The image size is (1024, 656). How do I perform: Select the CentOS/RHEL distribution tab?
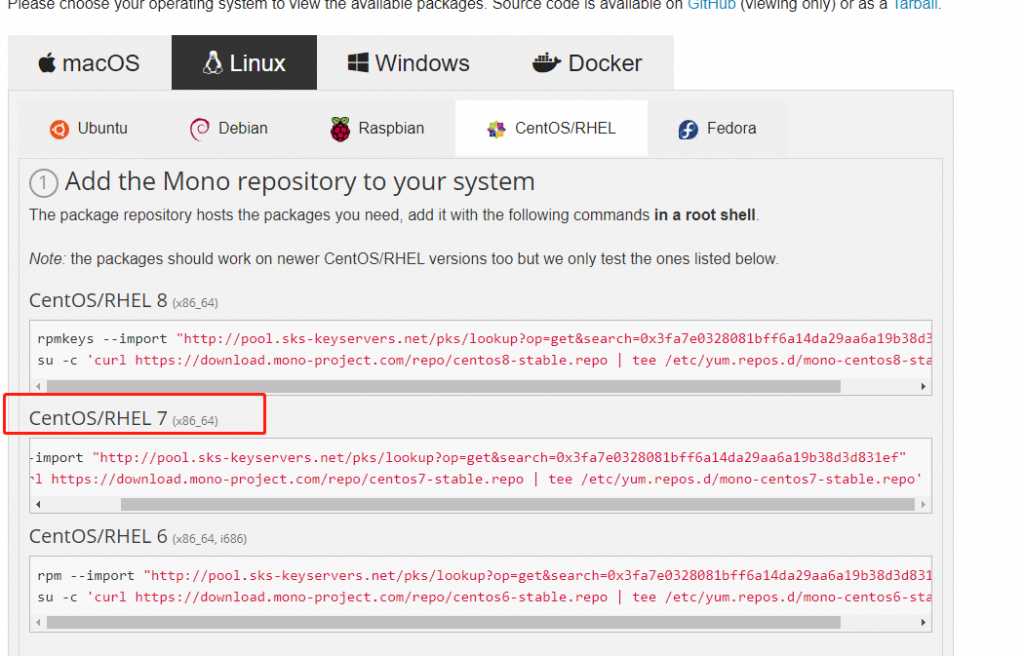click(x=551, y=128)
